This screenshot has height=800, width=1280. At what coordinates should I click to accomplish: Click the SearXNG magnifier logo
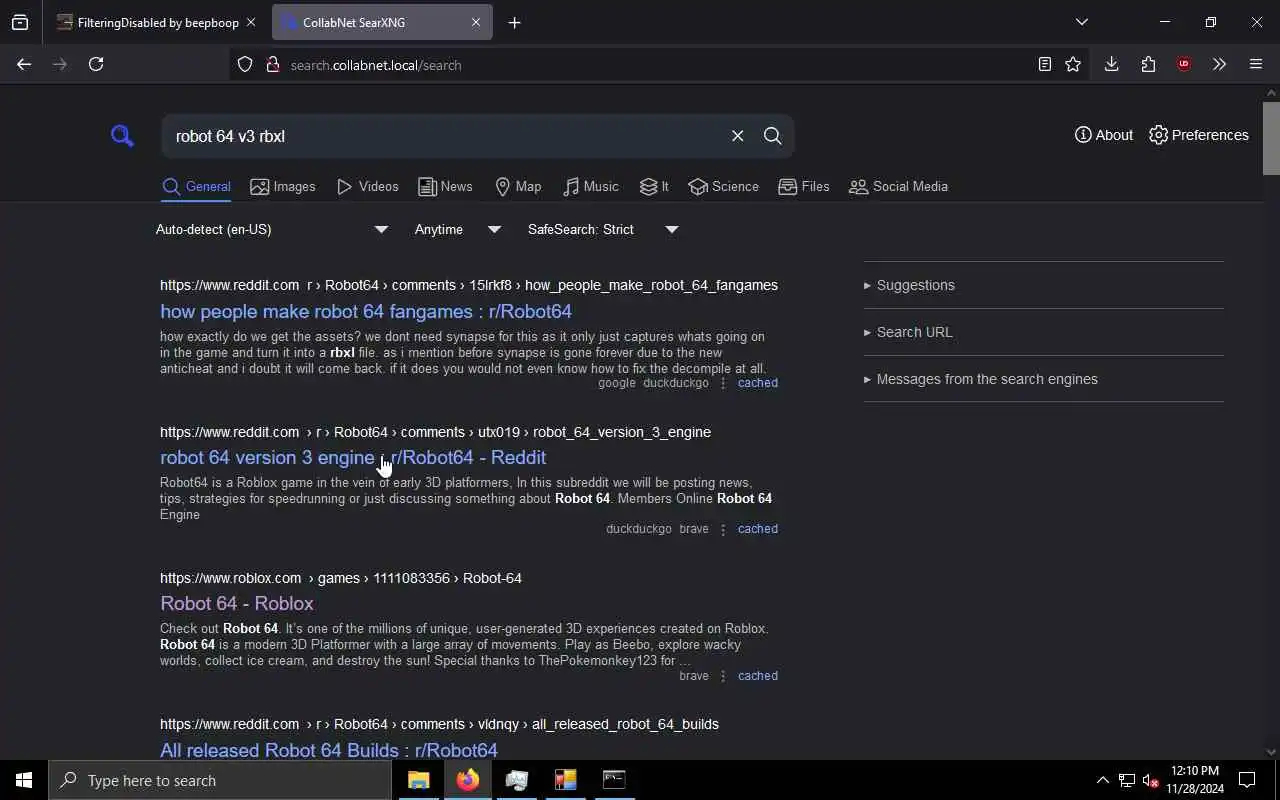(x=122, y=135)
